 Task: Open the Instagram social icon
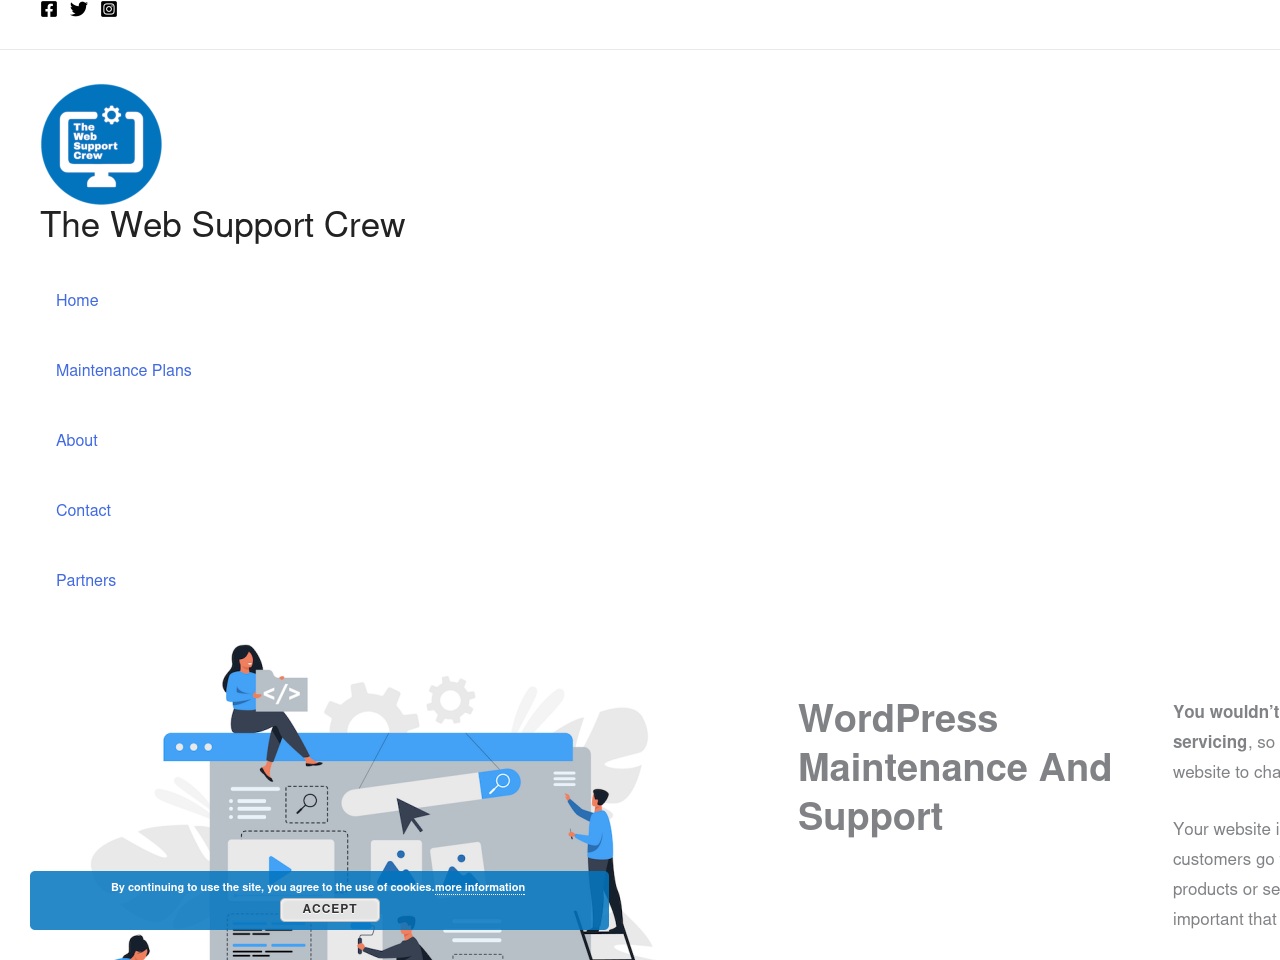point(109,9)
